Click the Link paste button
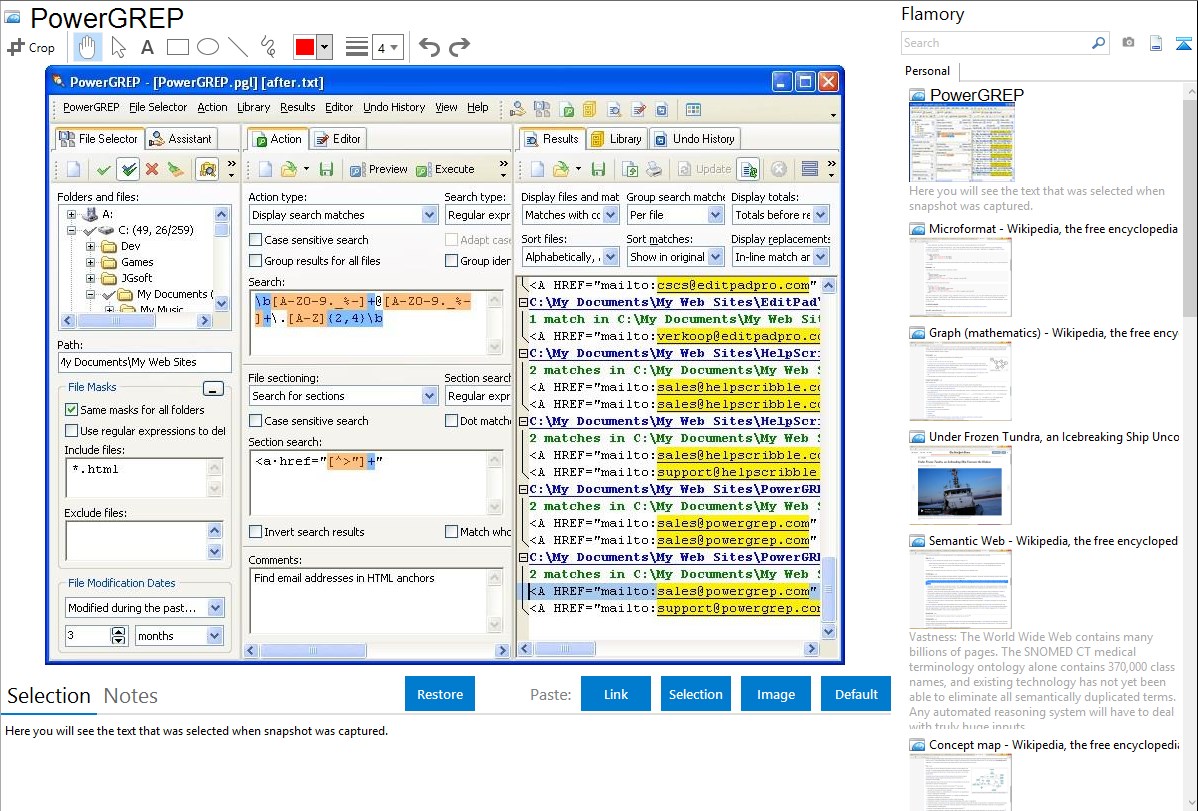This screenshot has height=811, width=1198. 616,694
